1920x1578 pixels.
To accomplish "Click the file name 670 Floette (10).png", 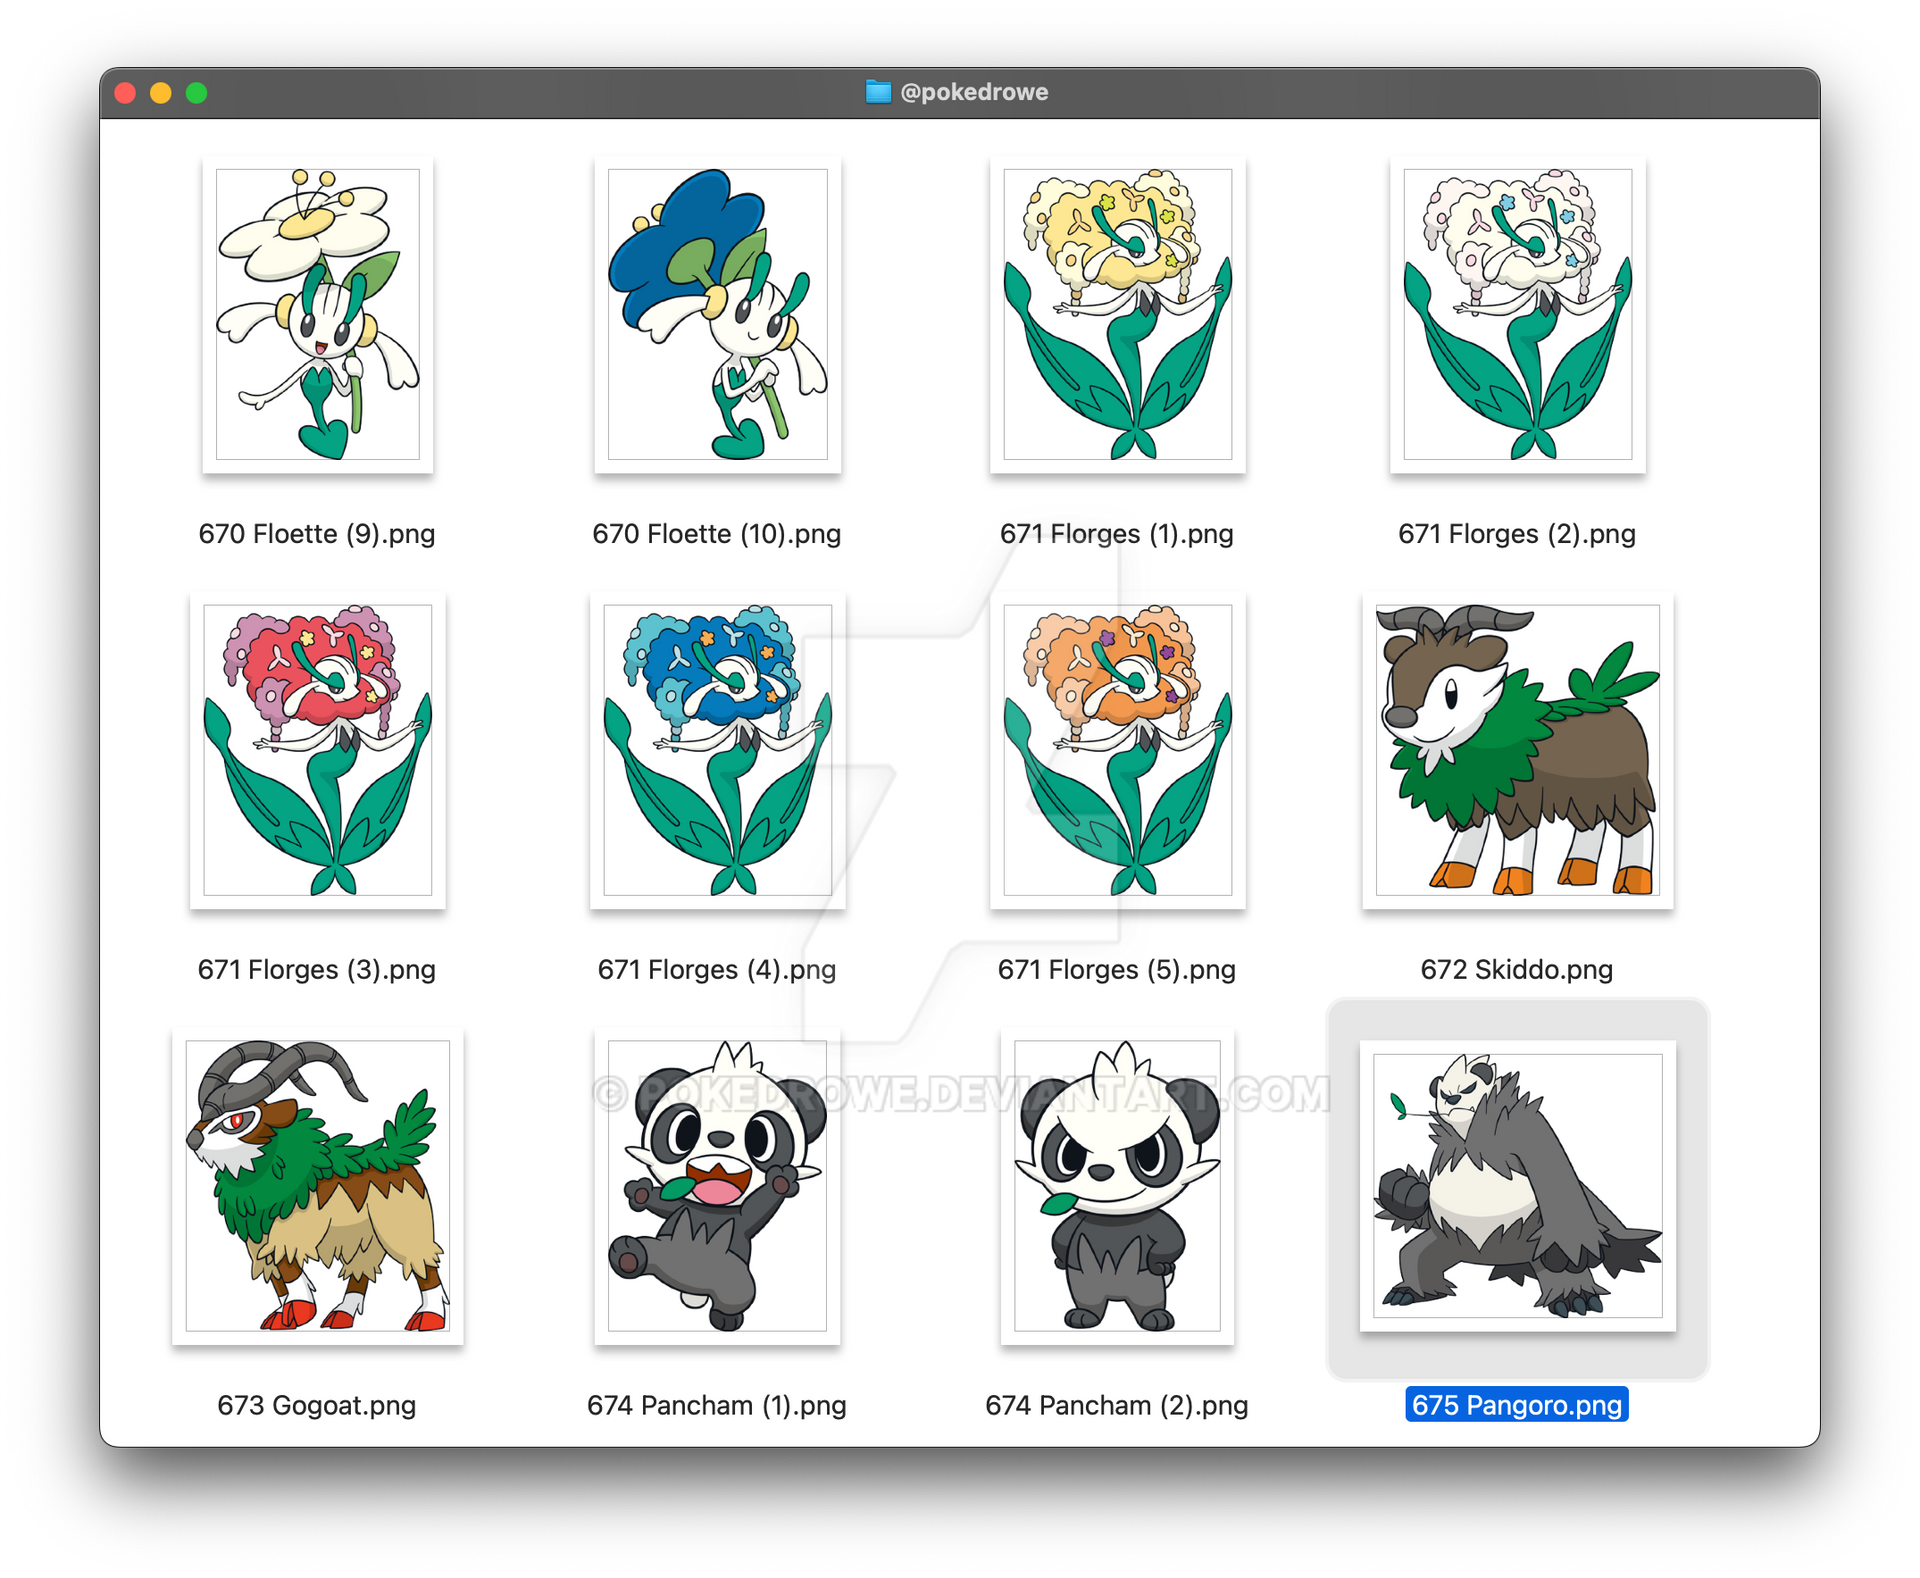I will [x=717, y=534].
